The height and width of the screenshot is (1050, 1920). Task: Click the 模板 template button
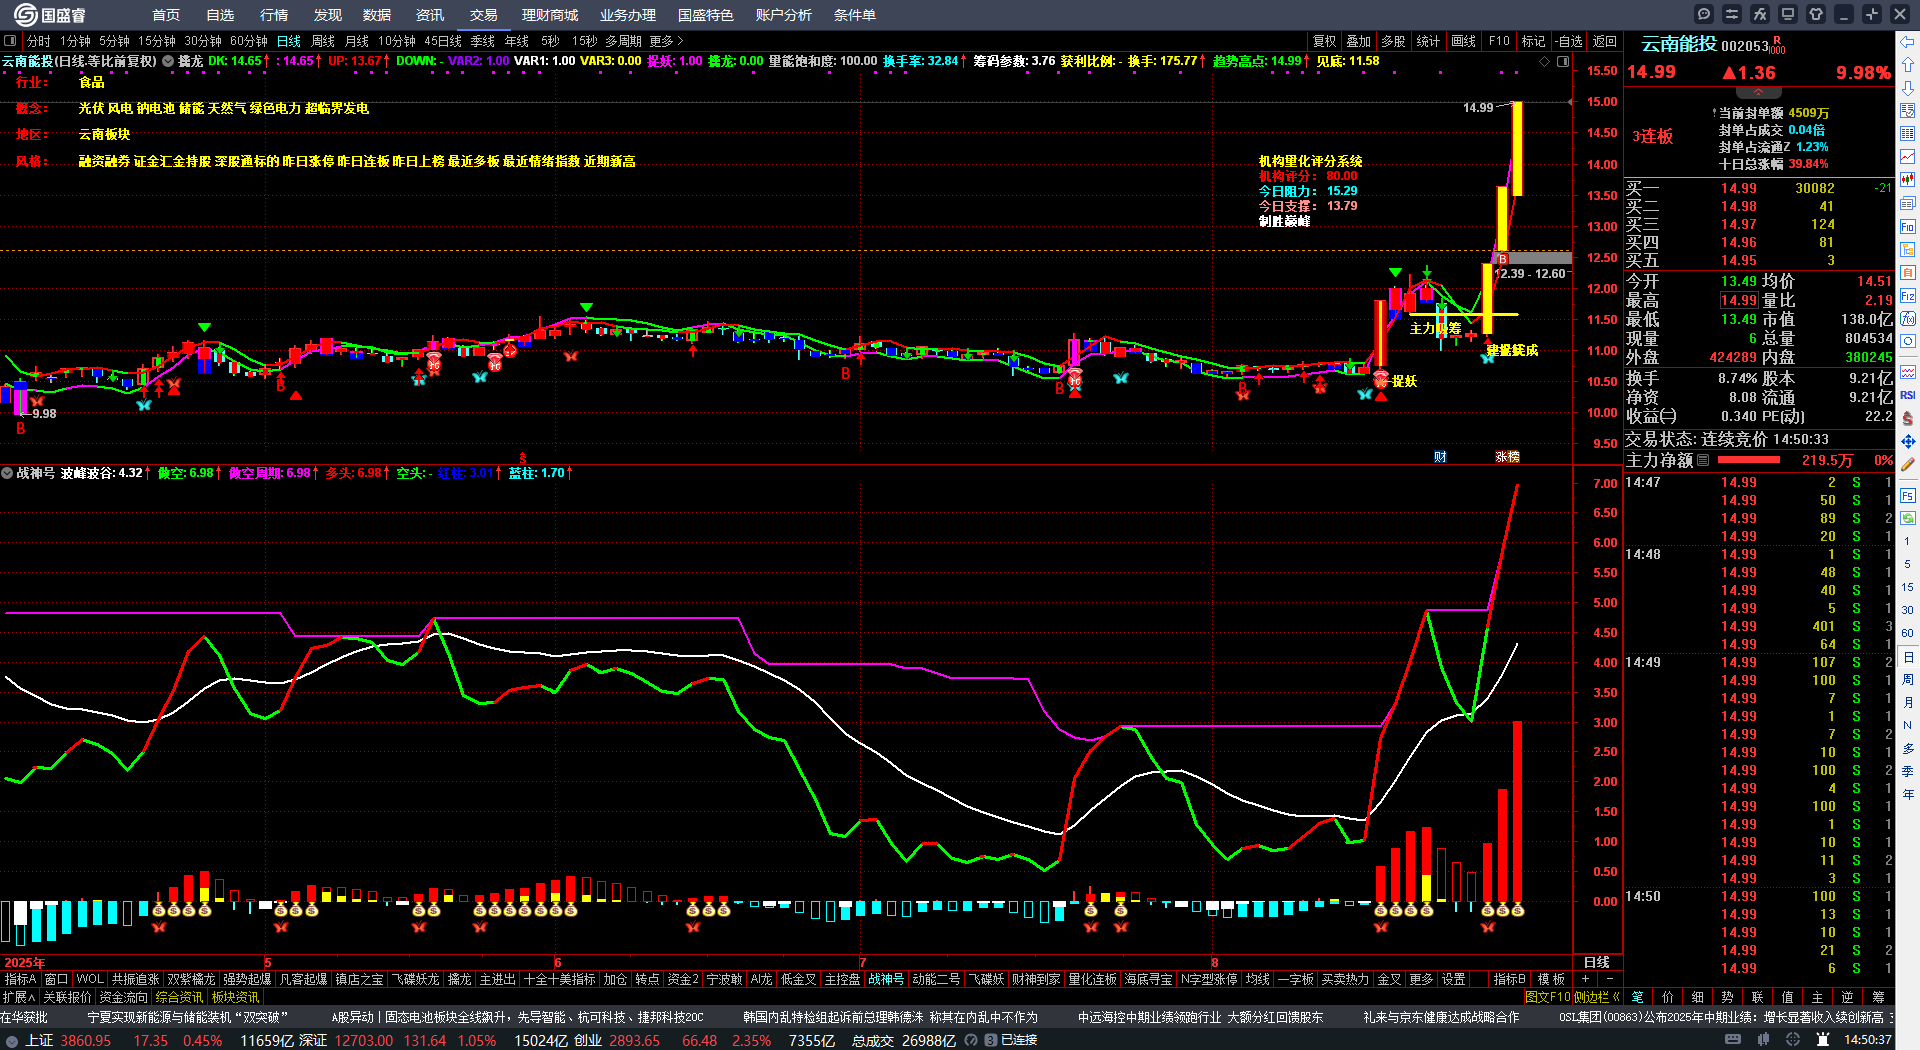point(1551,979)
